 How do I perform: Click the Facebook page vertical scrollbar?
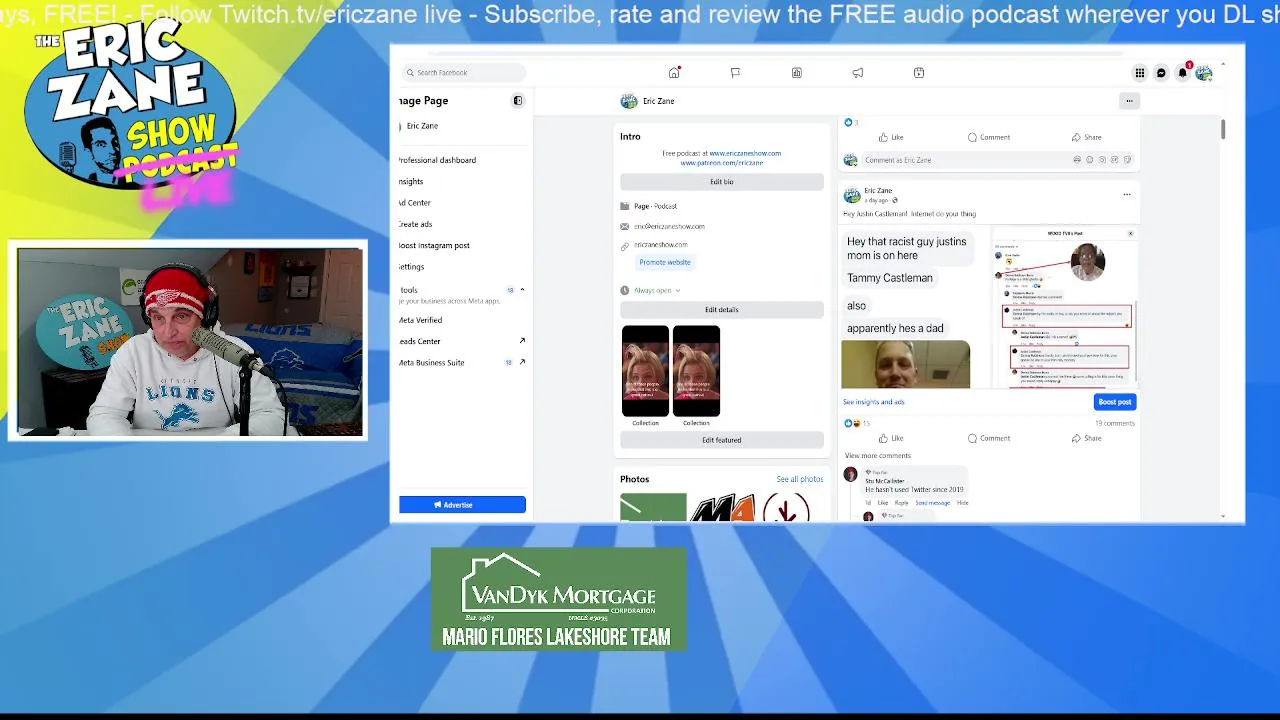click(1223, 130)
